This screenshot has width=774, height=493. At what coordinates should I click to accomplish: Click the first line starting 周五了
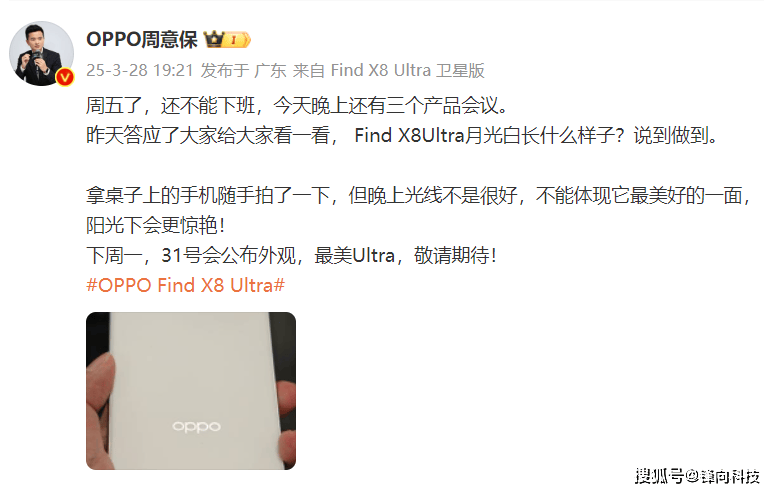pyautogui.click(x=297, y=106)
